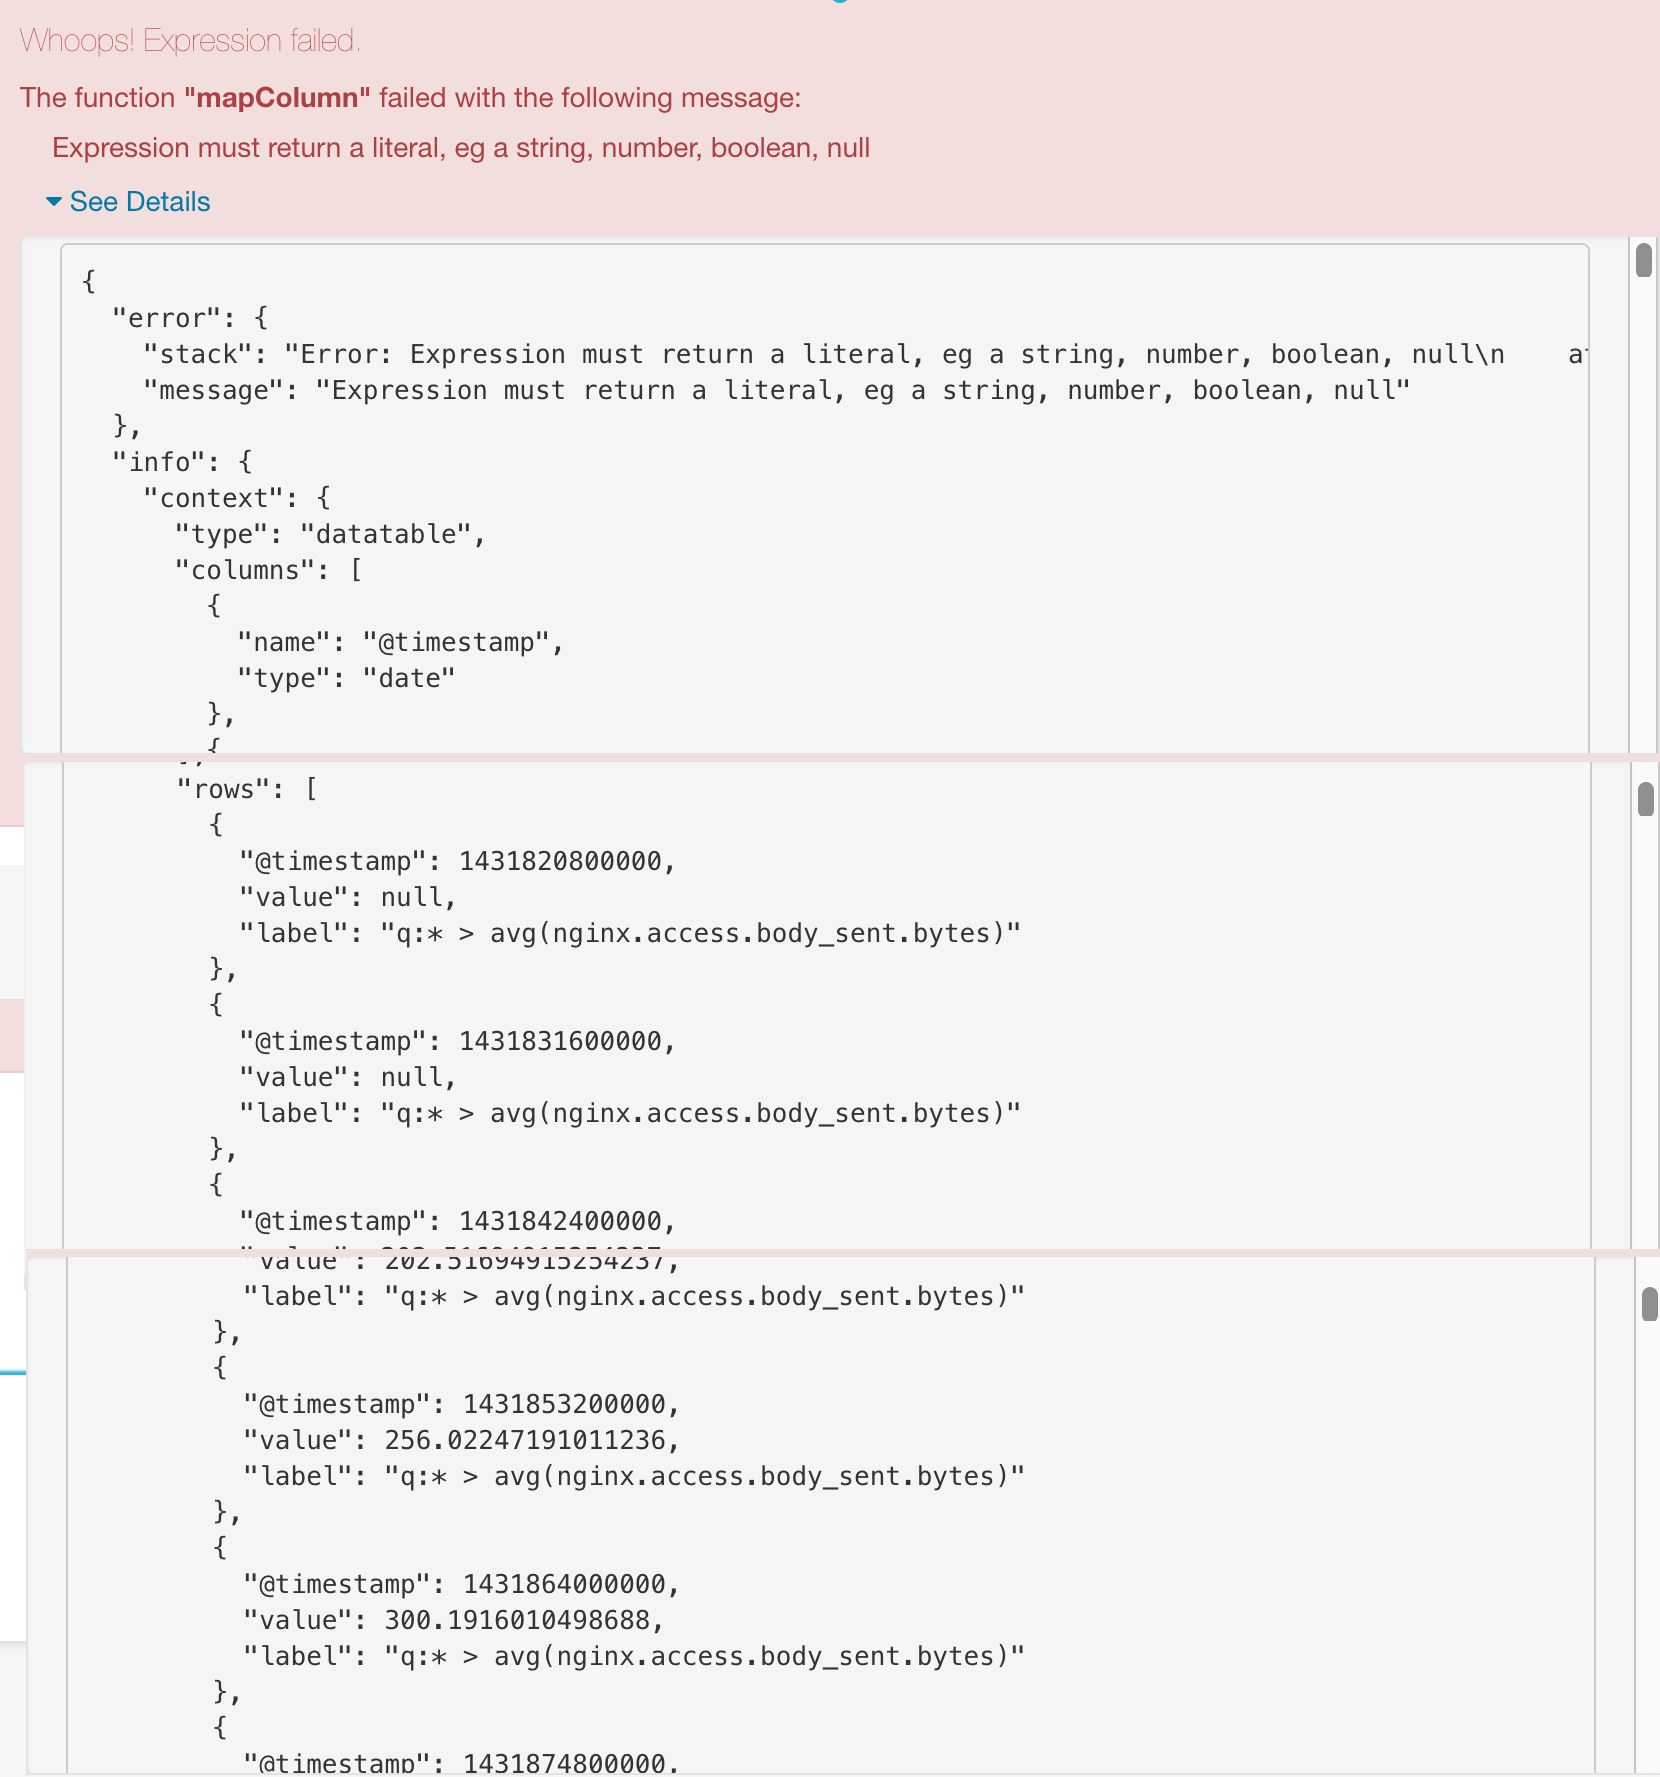Click the "columns": [ line

point(268,570)
